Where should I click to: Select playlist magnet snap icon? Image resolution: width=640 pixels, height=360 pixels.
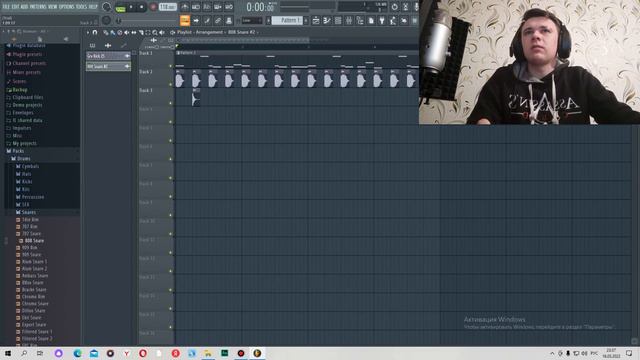tap(95, 32)
